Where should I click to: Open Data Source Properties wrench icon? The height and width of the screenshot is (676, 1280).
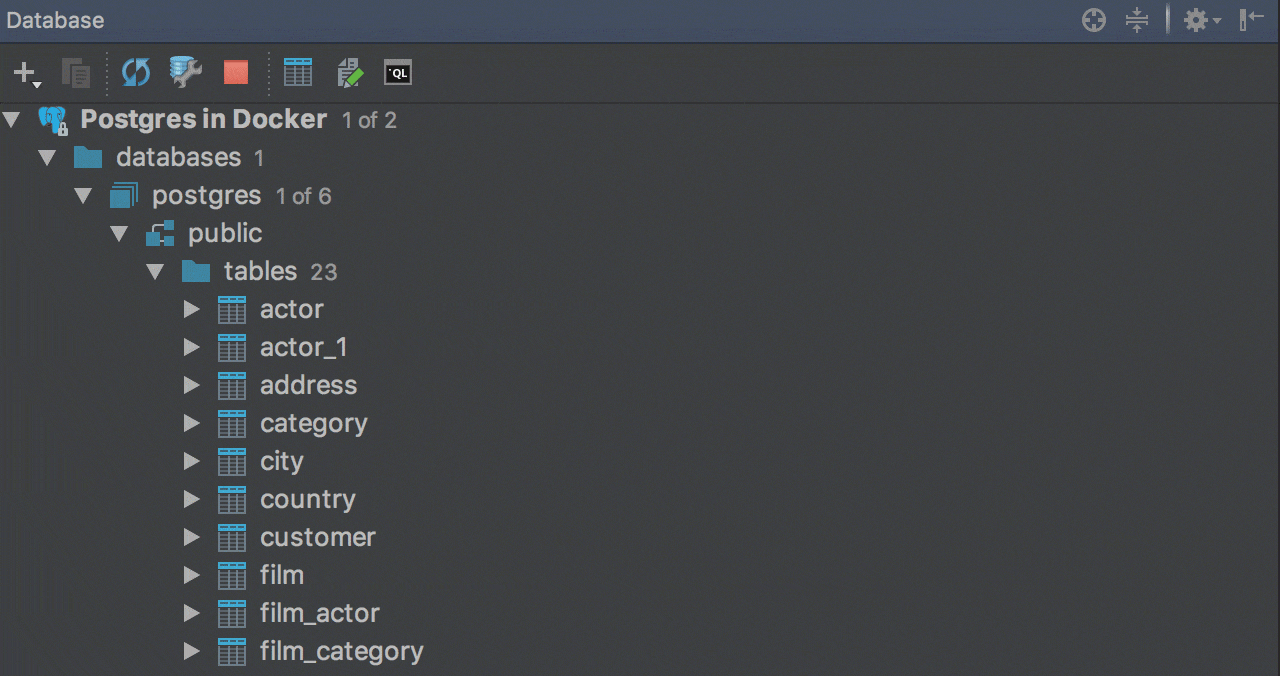click(x=186, y=72)
